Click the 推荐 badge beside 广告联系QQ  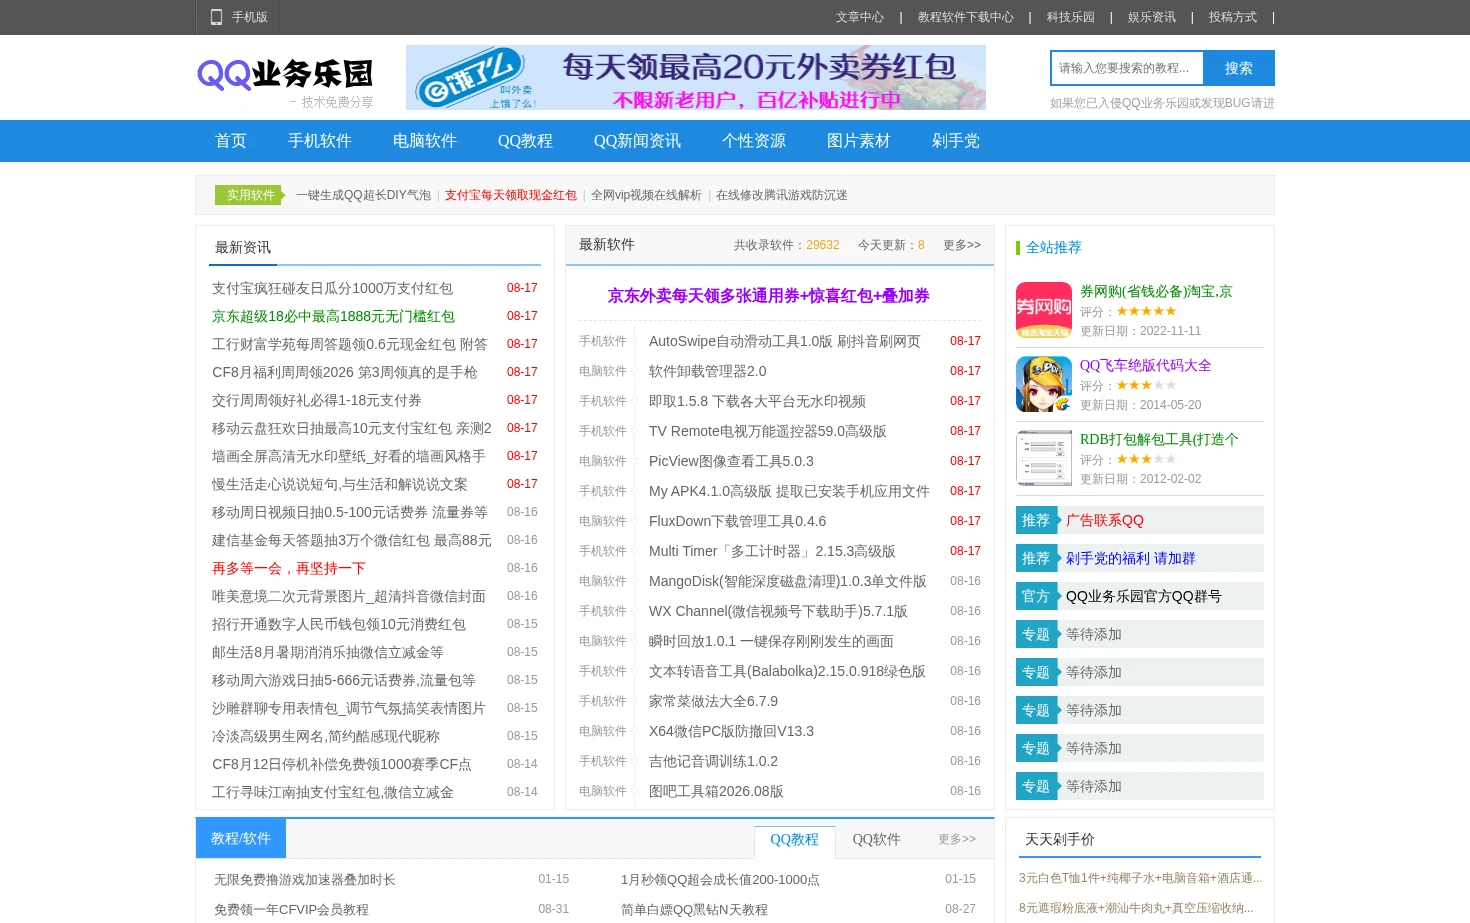[1036, 520]
